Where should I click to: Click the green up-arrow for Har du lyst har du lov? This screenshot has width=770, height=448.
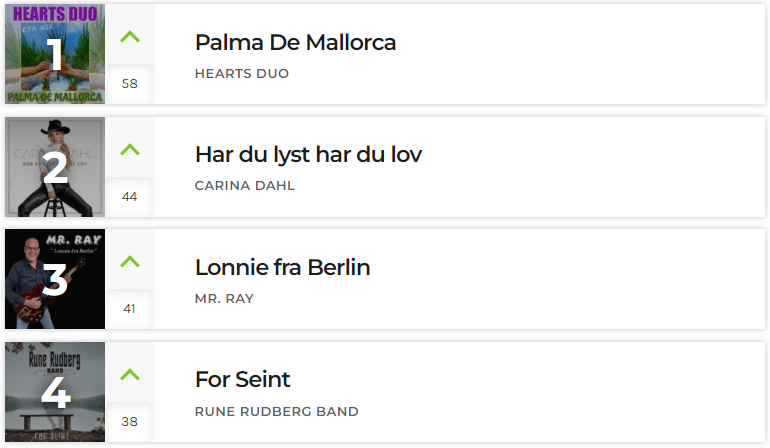[130, 149]
